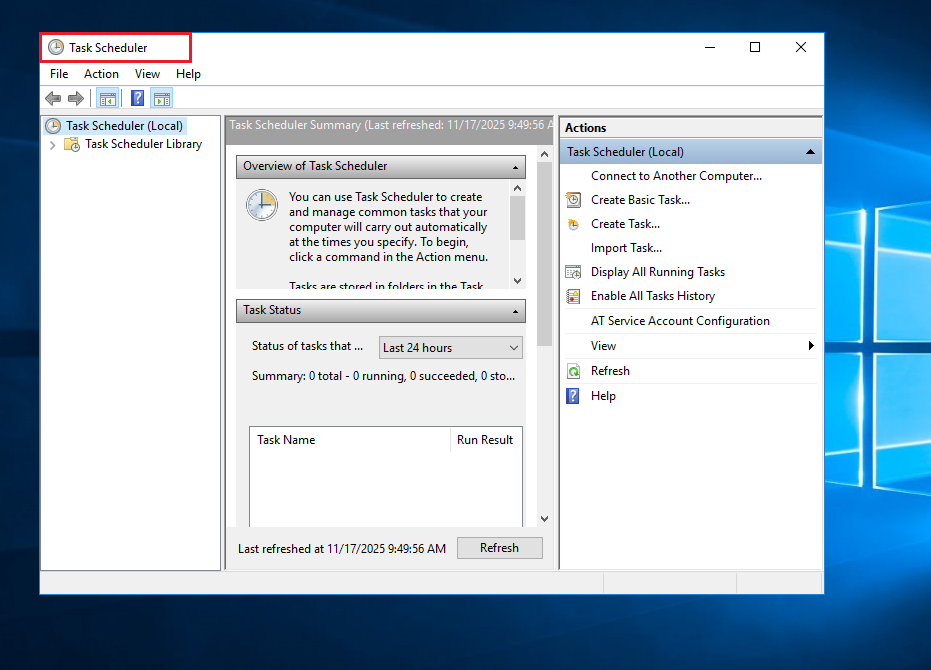931x670 pixels.
Task: Click the Overview text scroll up arrow
Action: click(517, 188)
